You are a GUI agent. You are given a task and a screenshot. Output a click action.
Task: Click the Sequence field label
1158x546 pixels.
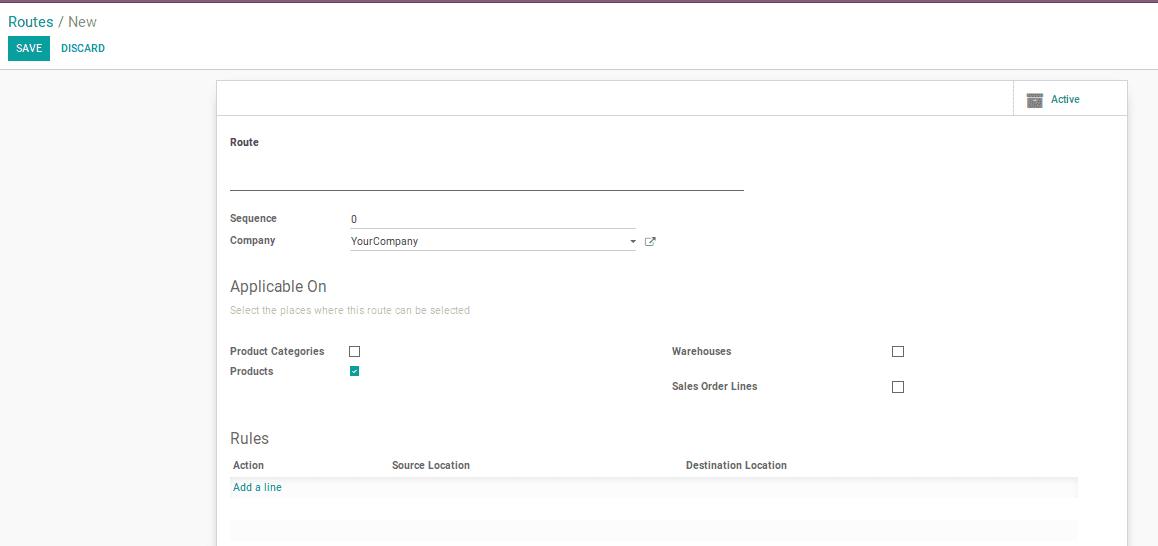(253, 219)
